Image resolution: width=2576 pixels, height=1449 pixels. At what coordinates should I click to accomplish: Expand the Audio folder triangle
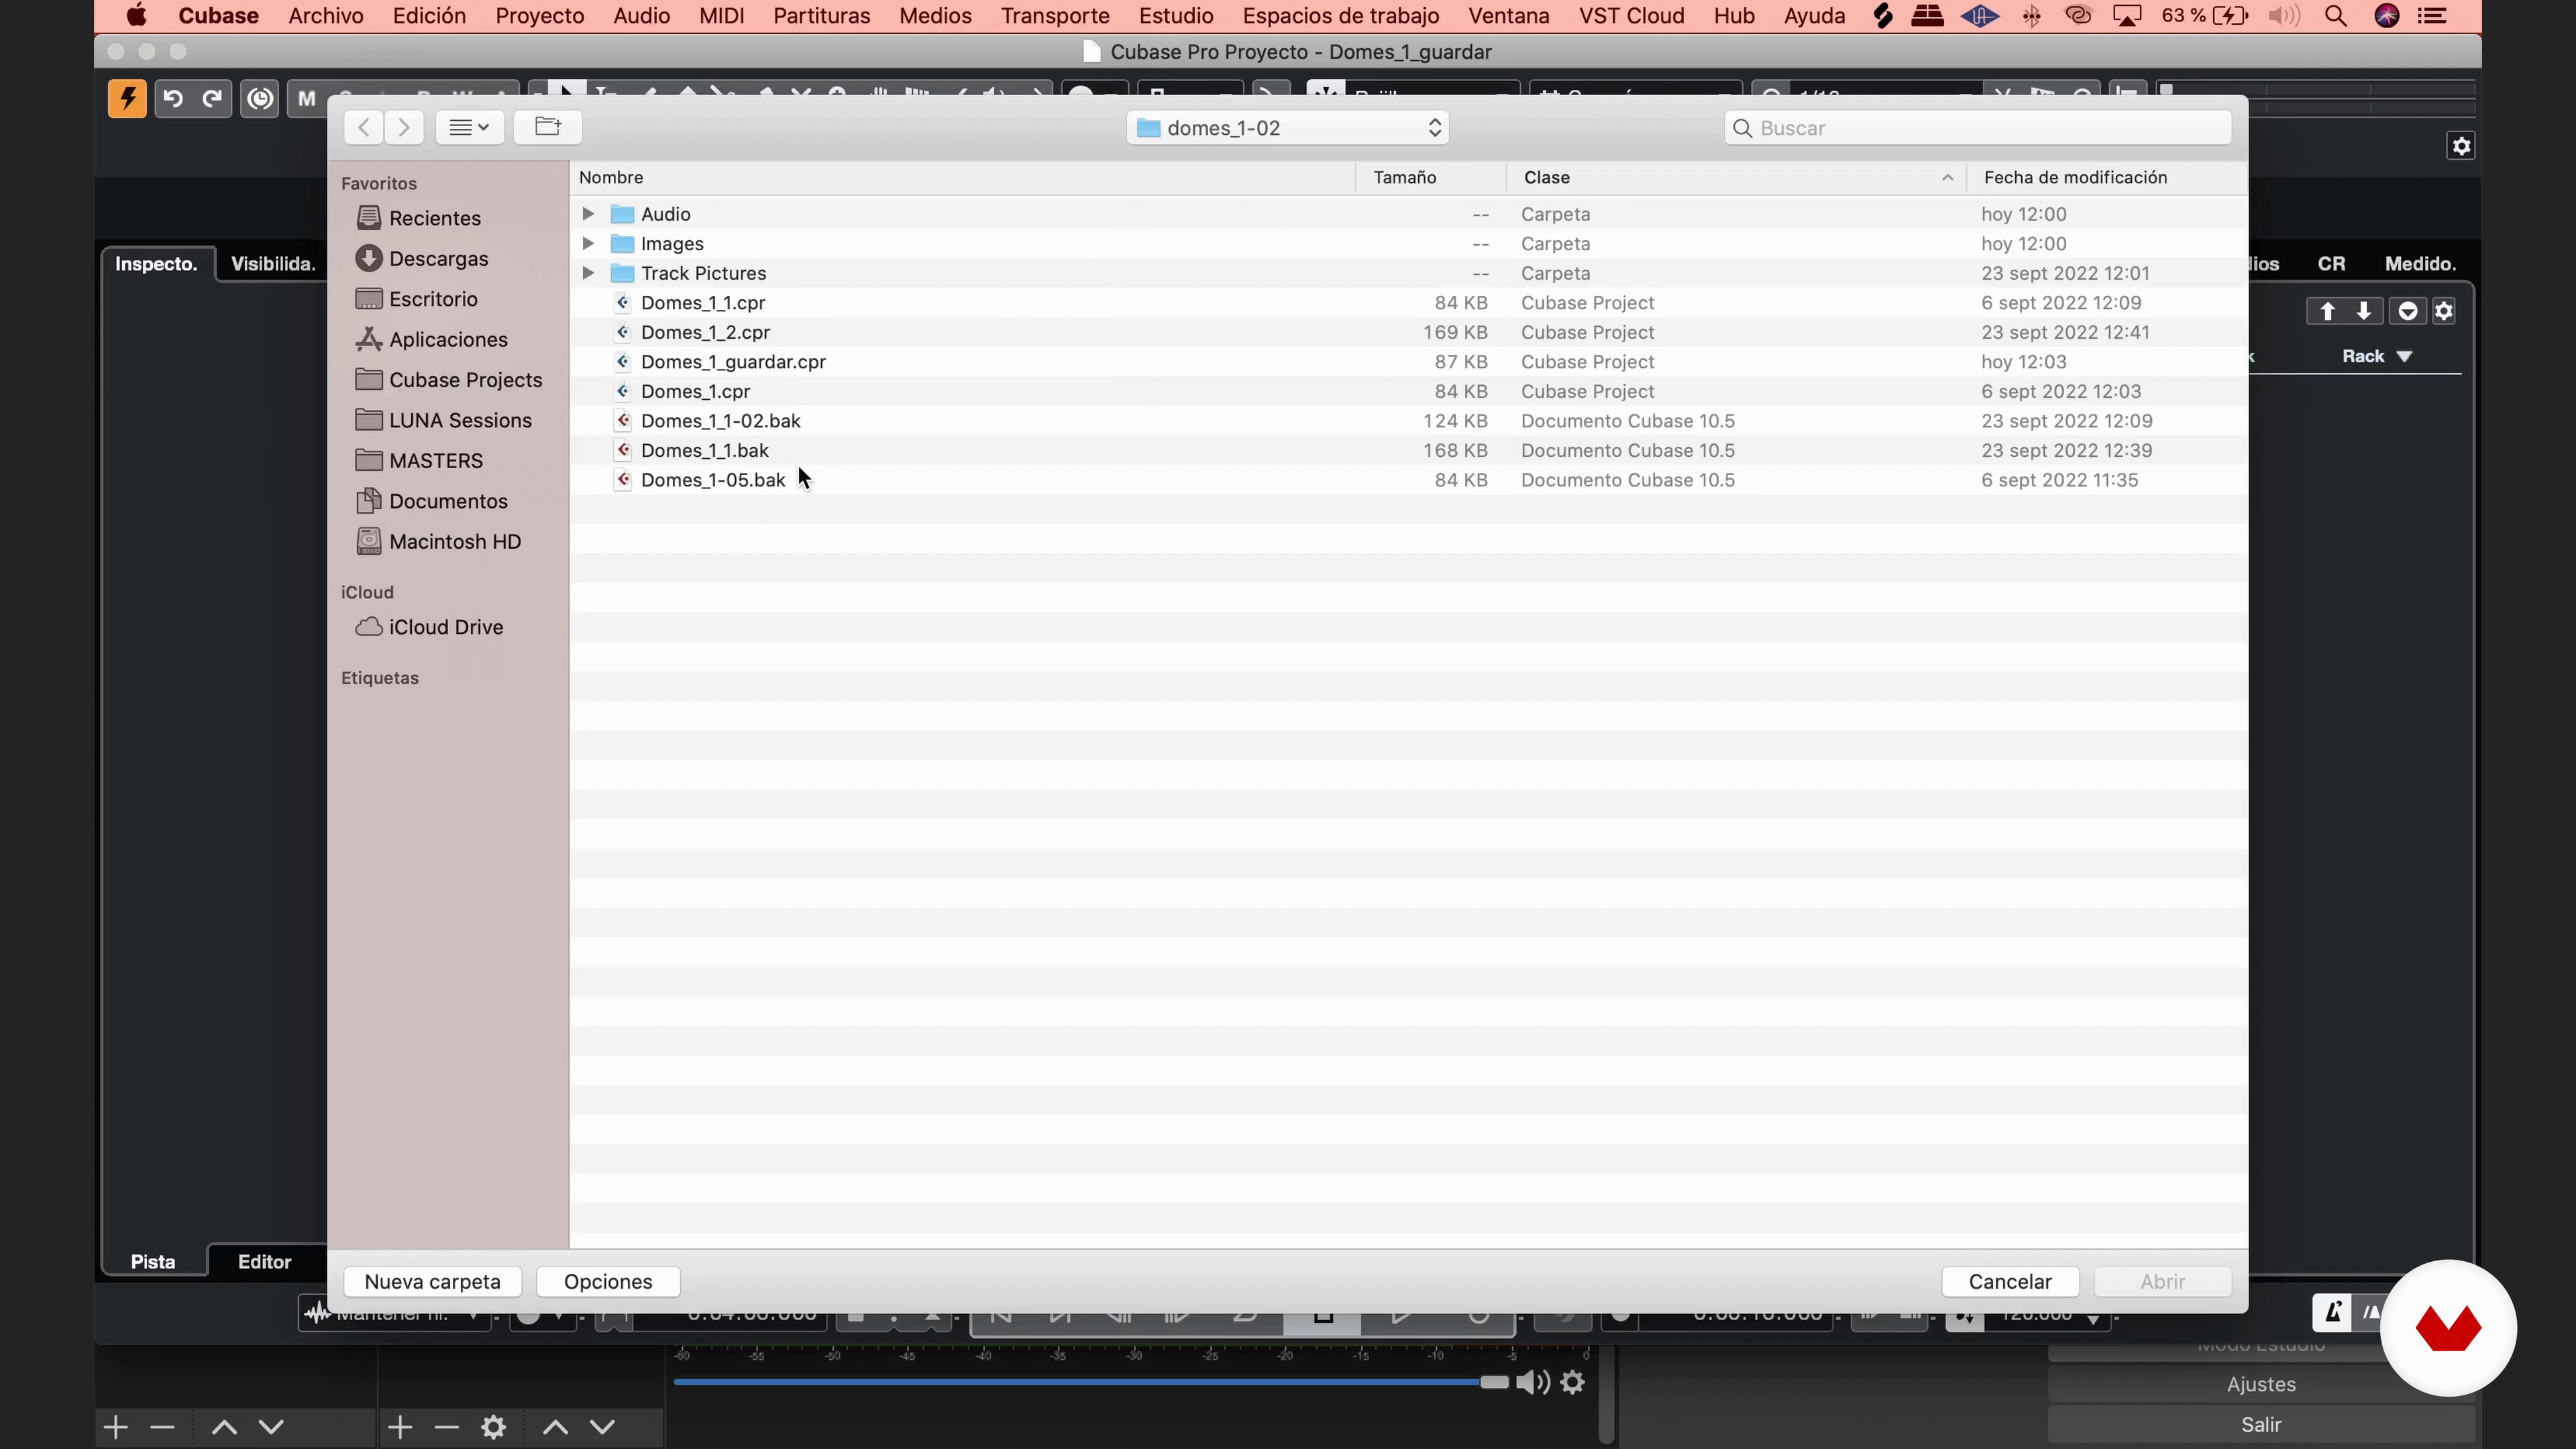coord(588,214)
